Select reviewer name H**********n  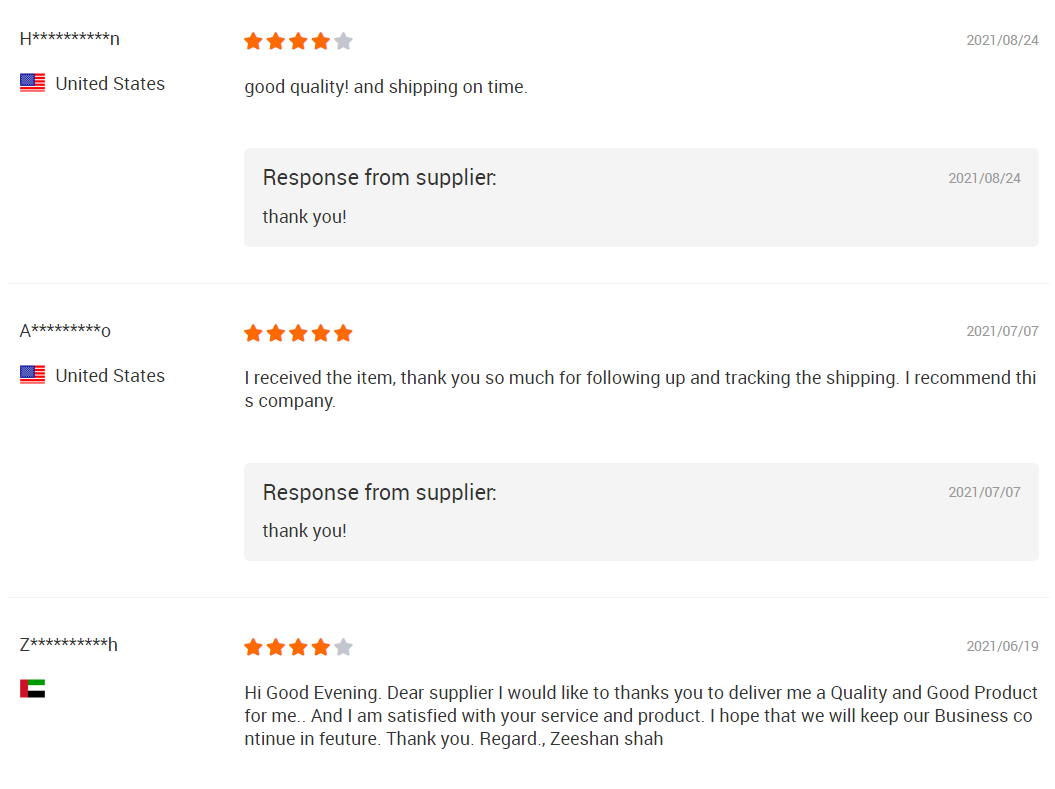(70, 39)
